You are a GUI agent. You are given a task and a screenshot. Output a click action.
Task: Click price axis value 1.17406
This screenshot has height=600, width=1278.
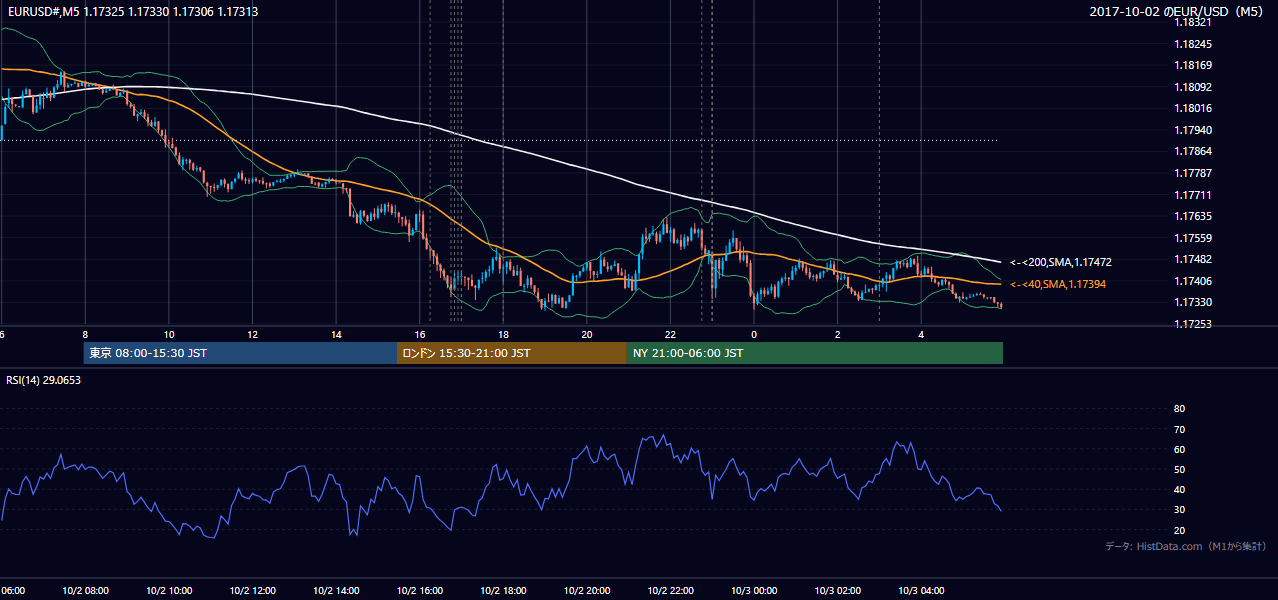[x=1194, y=281]
